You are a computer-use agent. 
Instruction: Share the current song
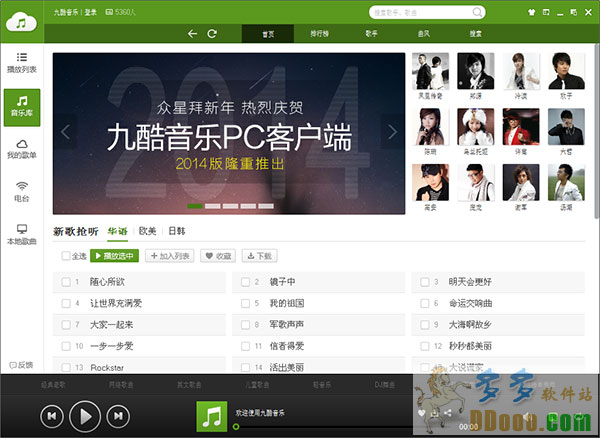click(448, 413)
